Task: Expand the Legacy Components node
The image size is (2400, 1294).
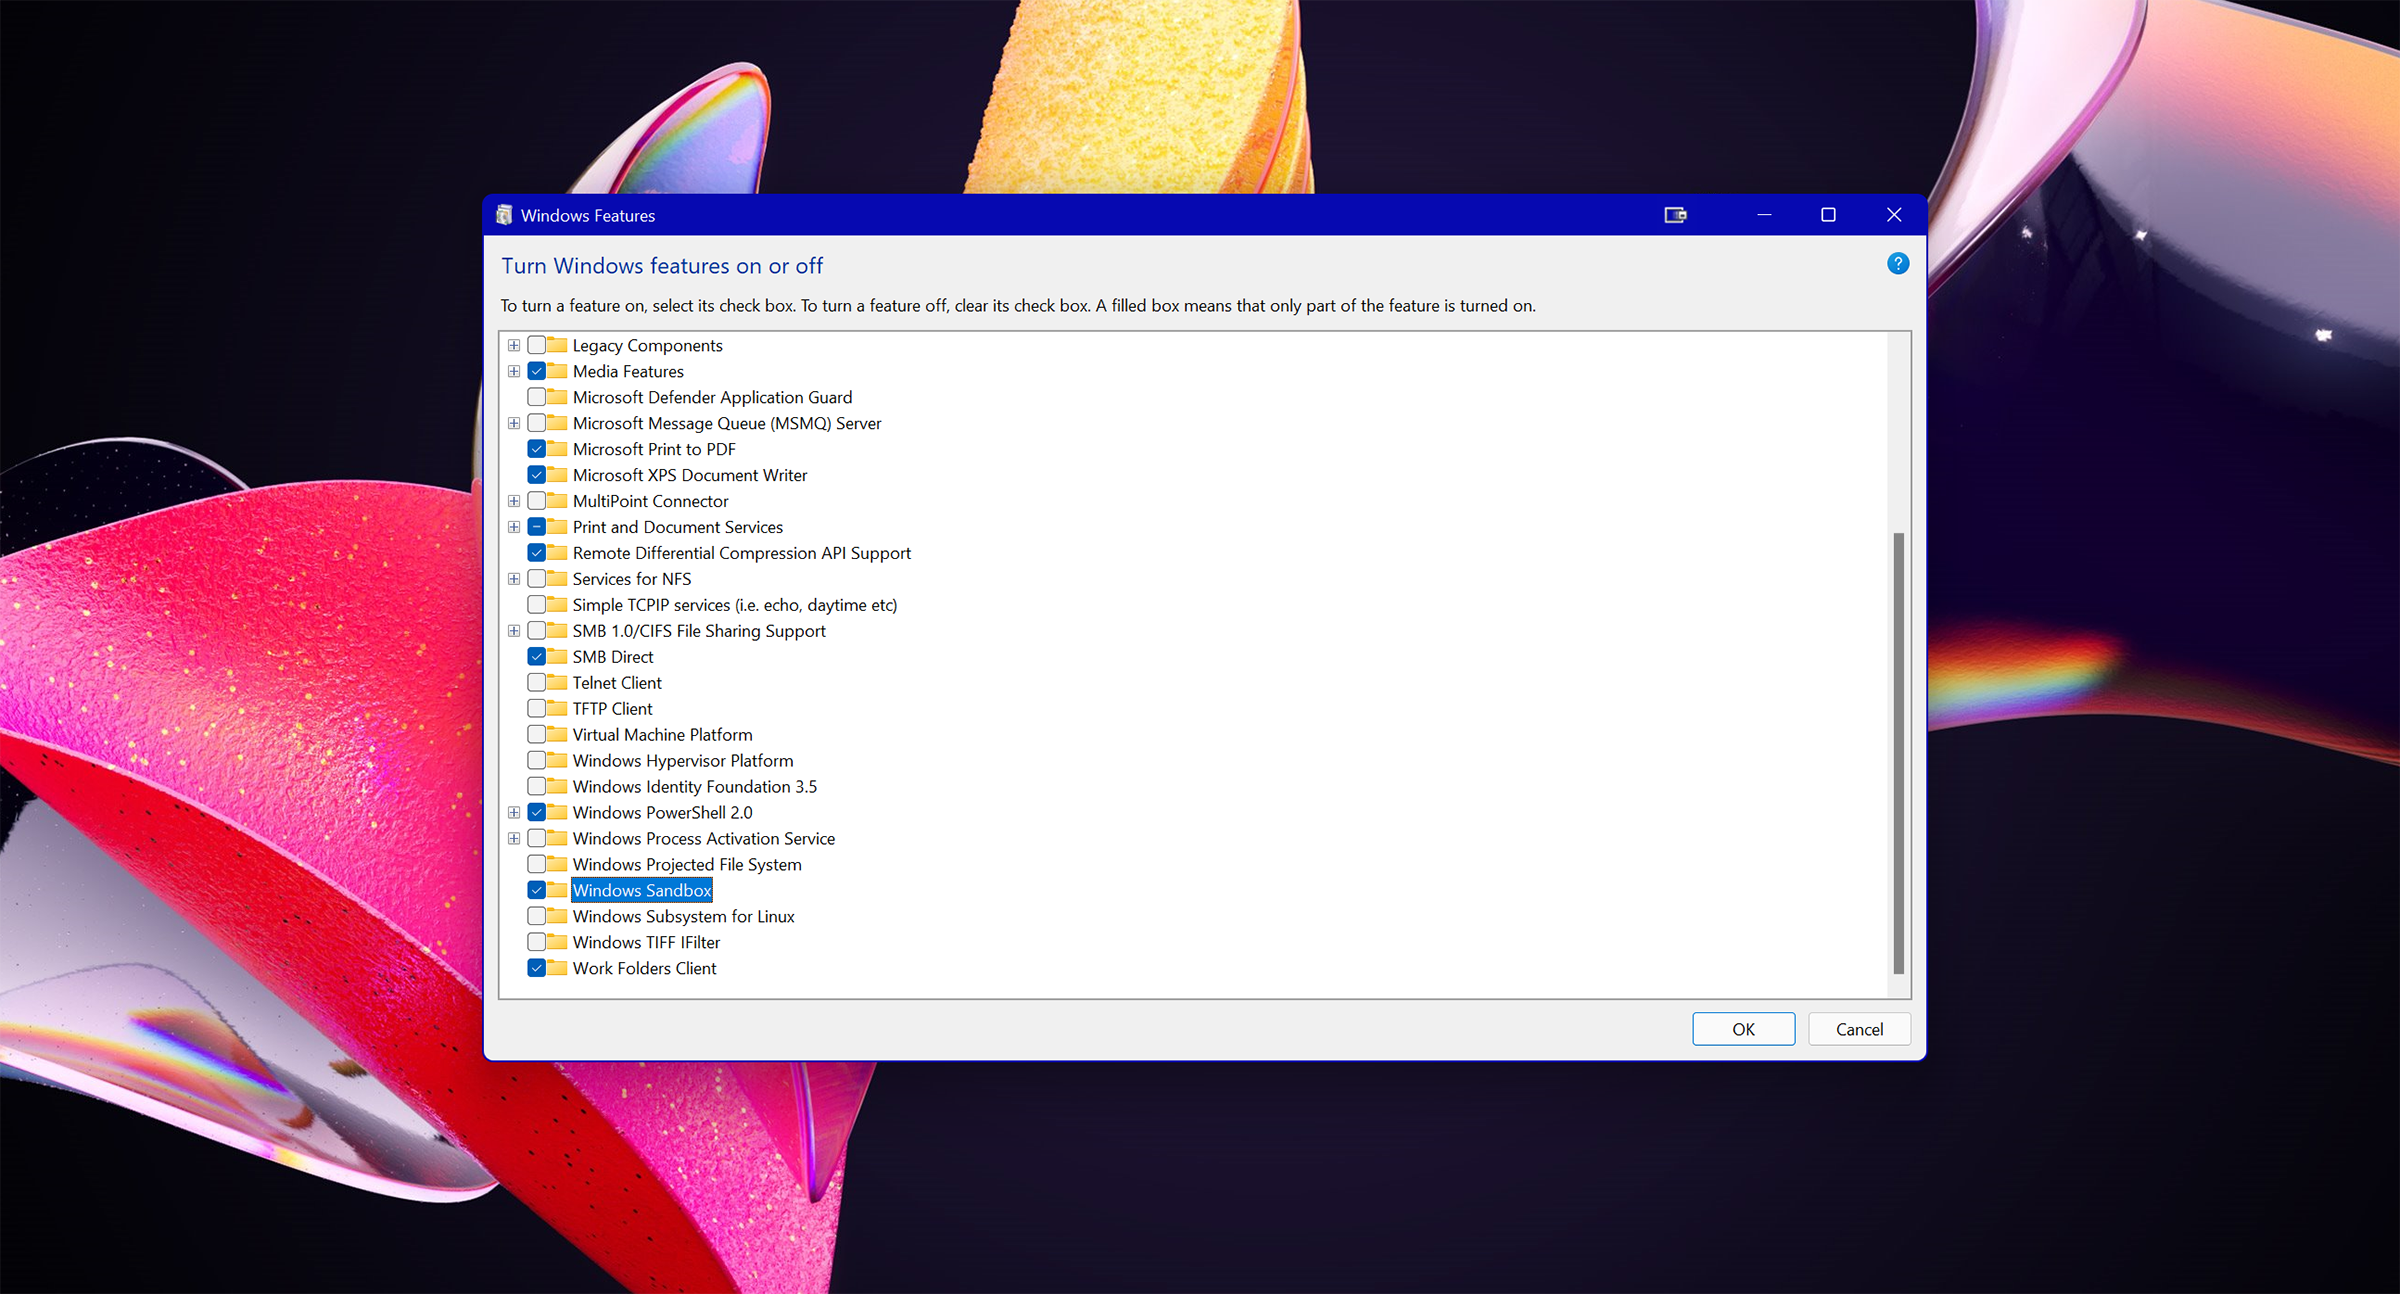Action: [x=514, y=345]
